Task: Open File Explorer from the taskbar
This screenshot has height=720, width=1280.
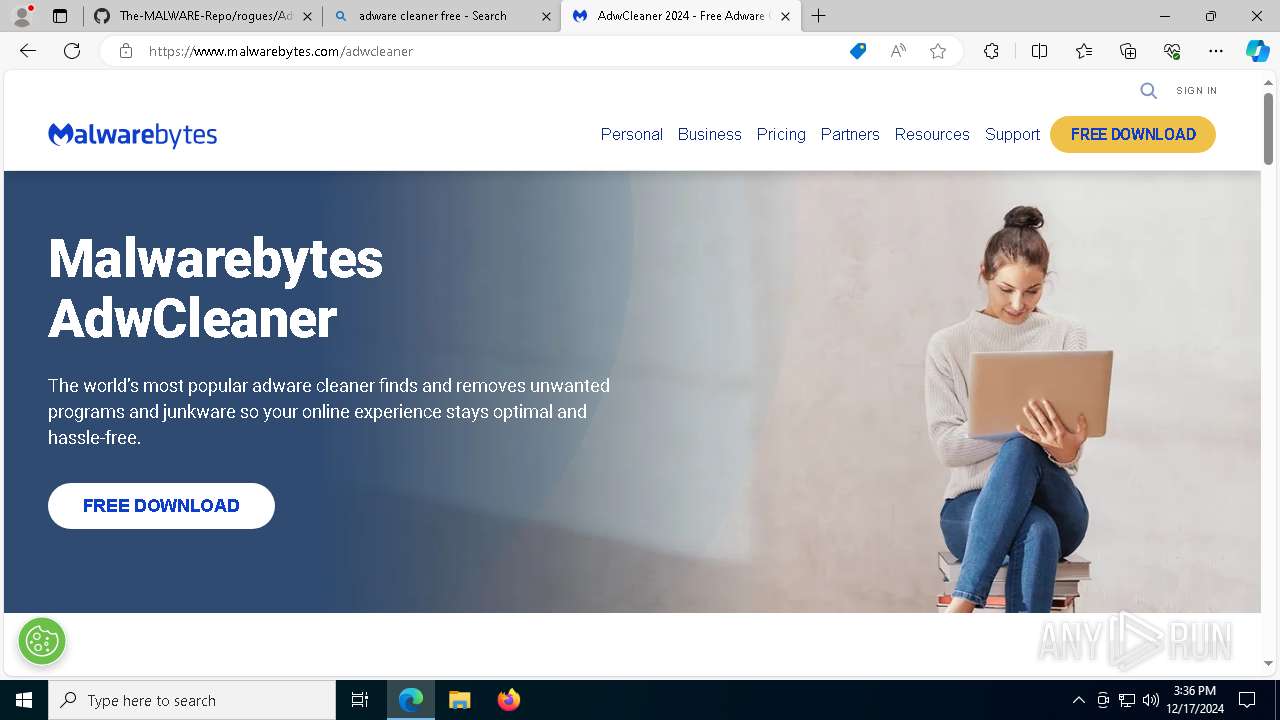Action: pyautogui.click(x=460, y=700)
